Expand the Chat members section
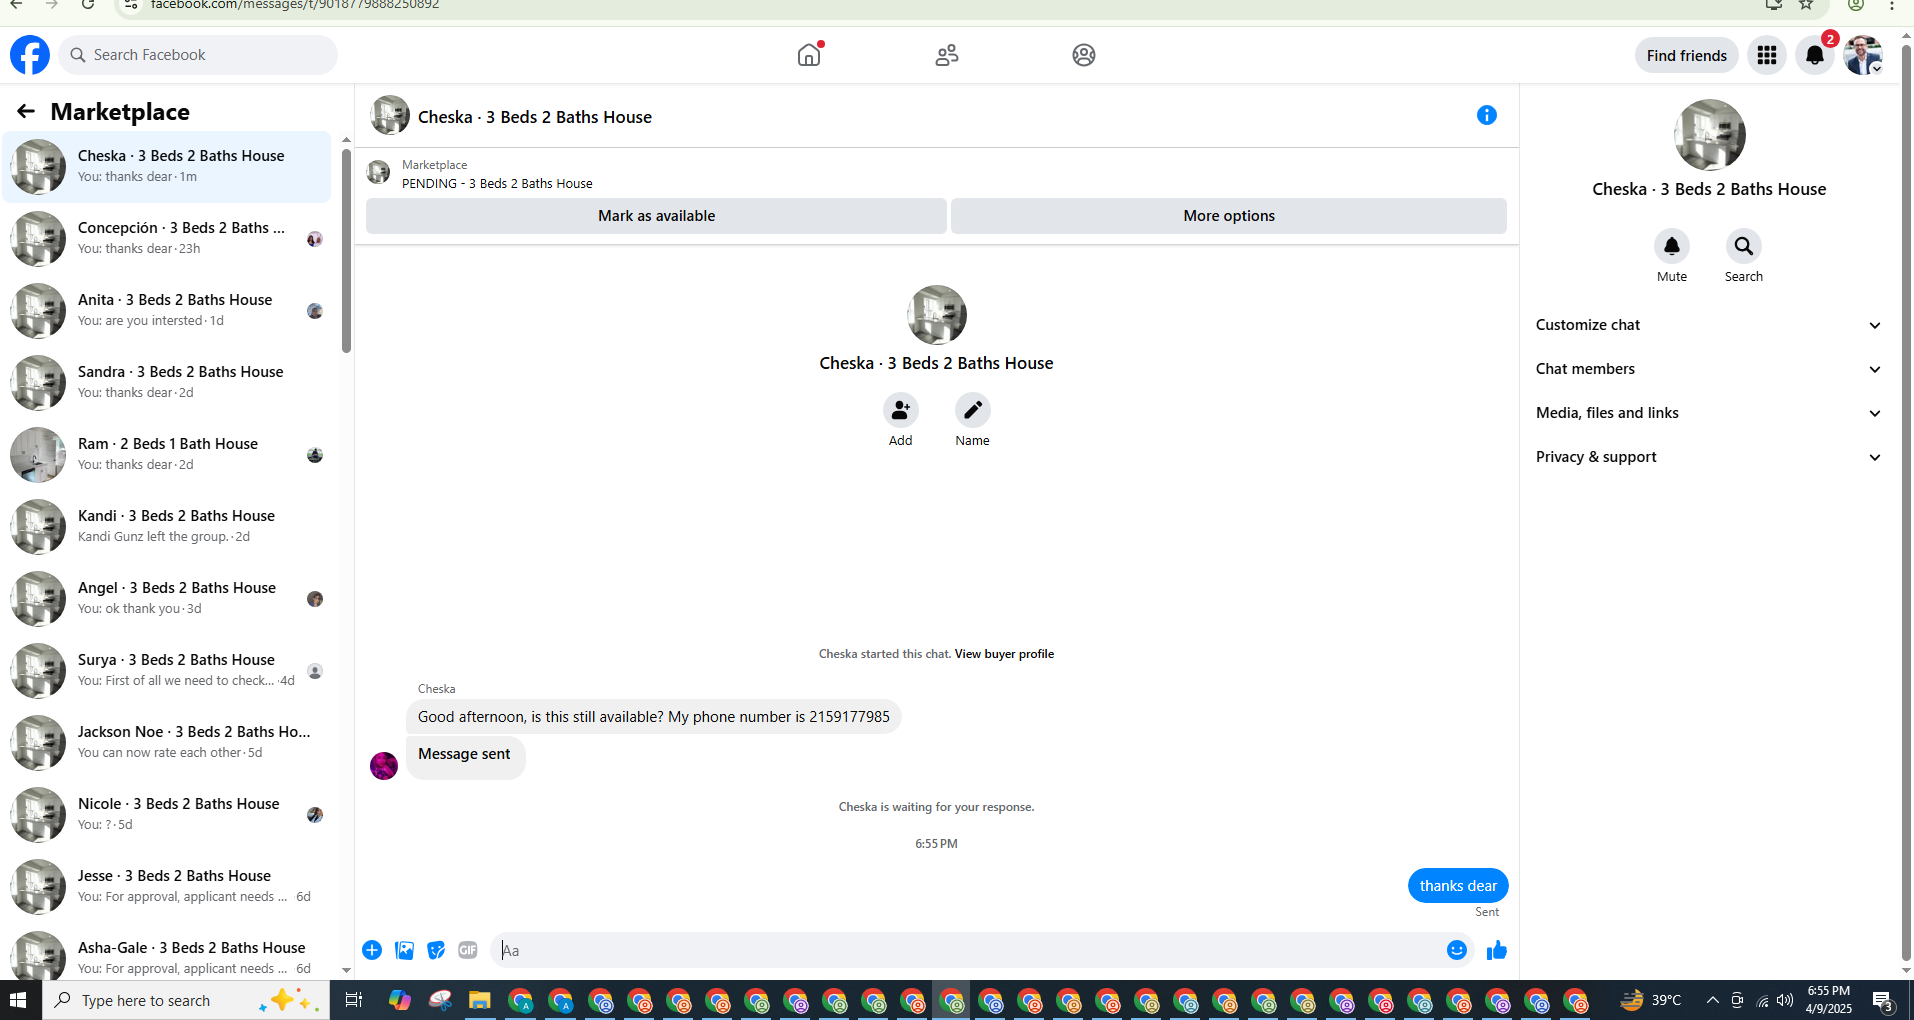 tap(1708, 369)
